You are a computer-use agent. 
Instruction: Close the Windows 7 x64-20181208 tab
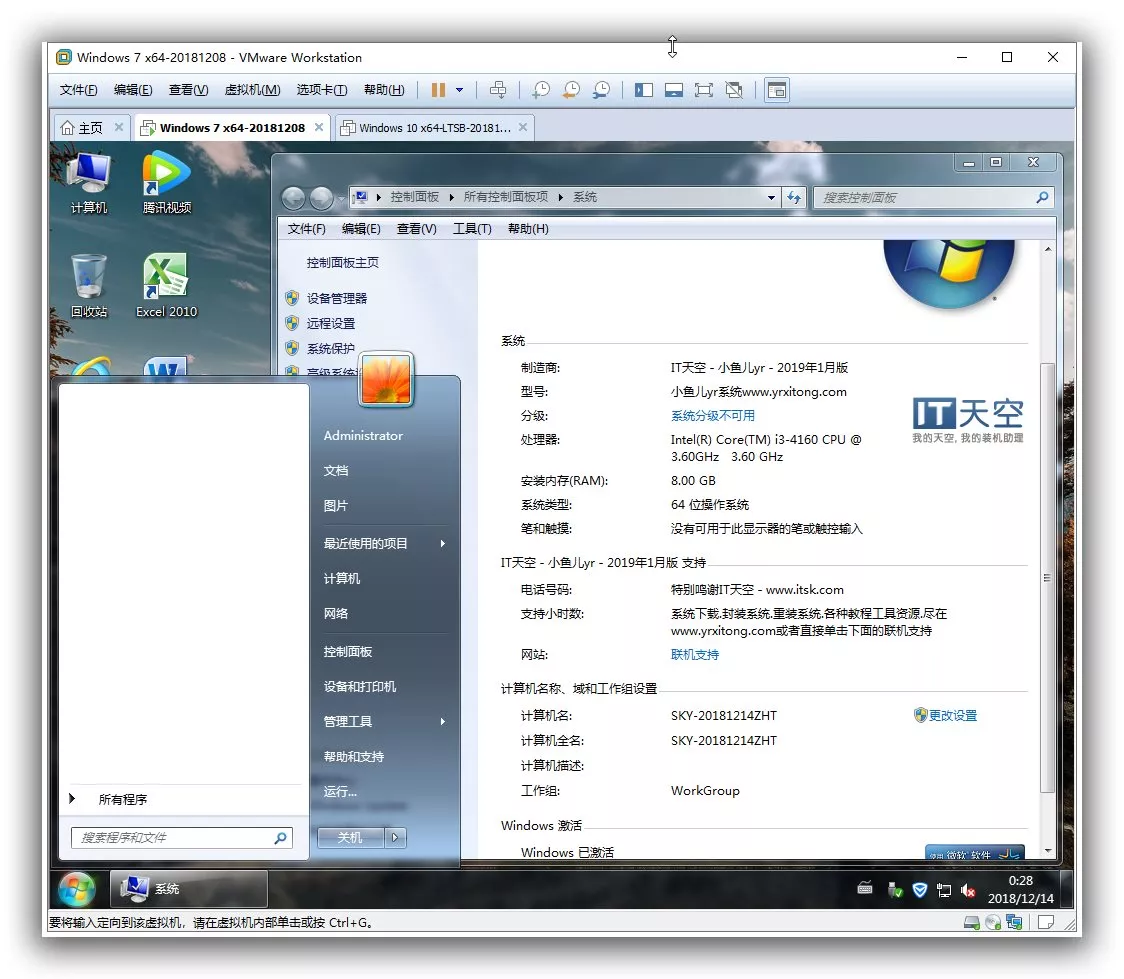point(318,127)
